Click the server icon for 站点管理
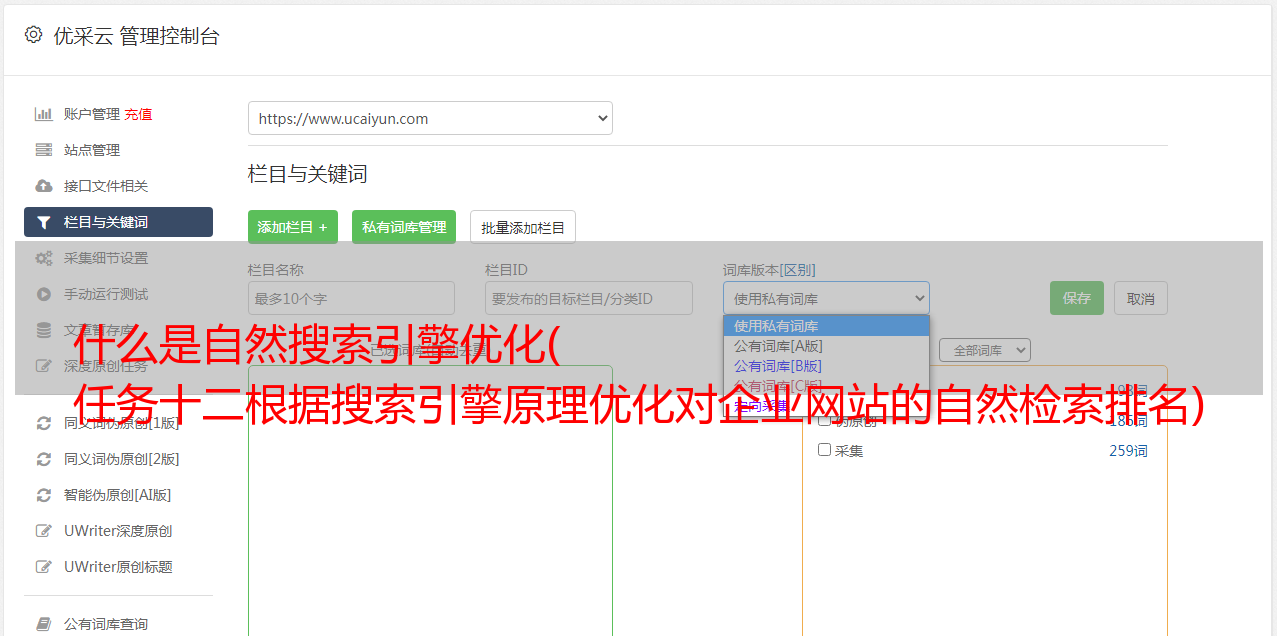The width and height of the screenshot is (1277, 636). pos(44,150)
